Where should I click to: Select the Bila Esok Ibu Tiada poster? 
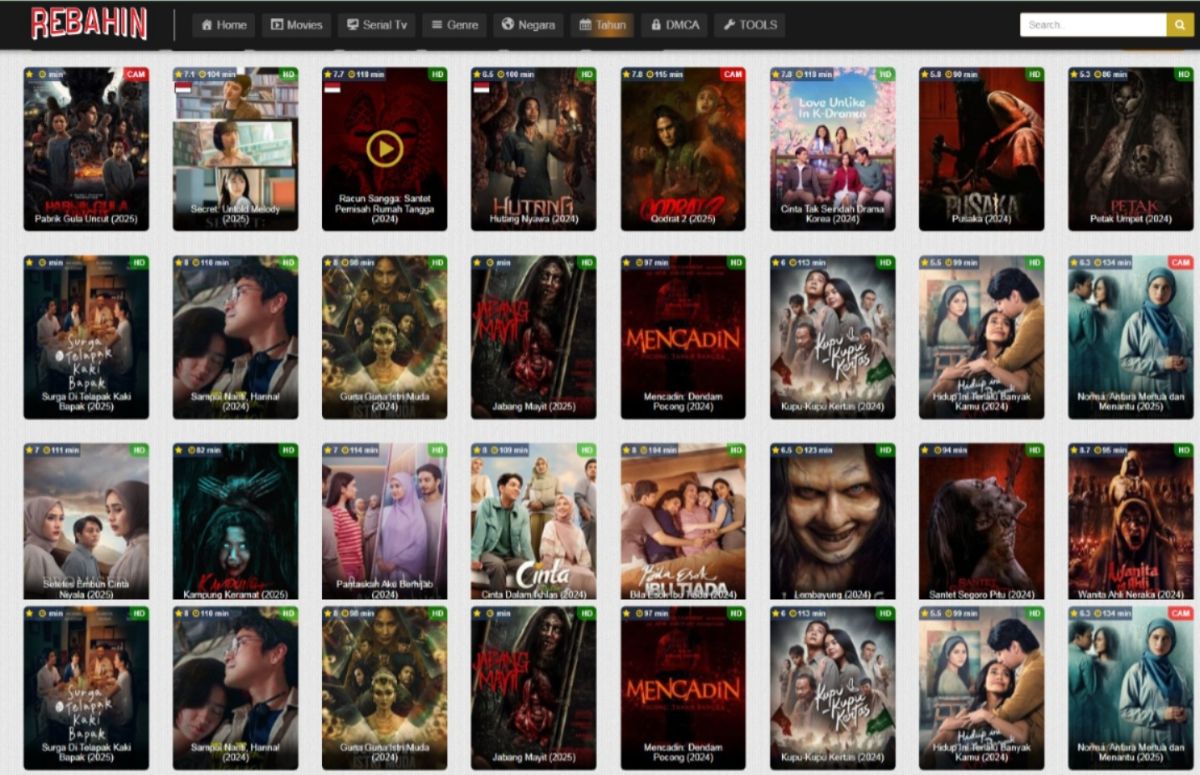683,521
